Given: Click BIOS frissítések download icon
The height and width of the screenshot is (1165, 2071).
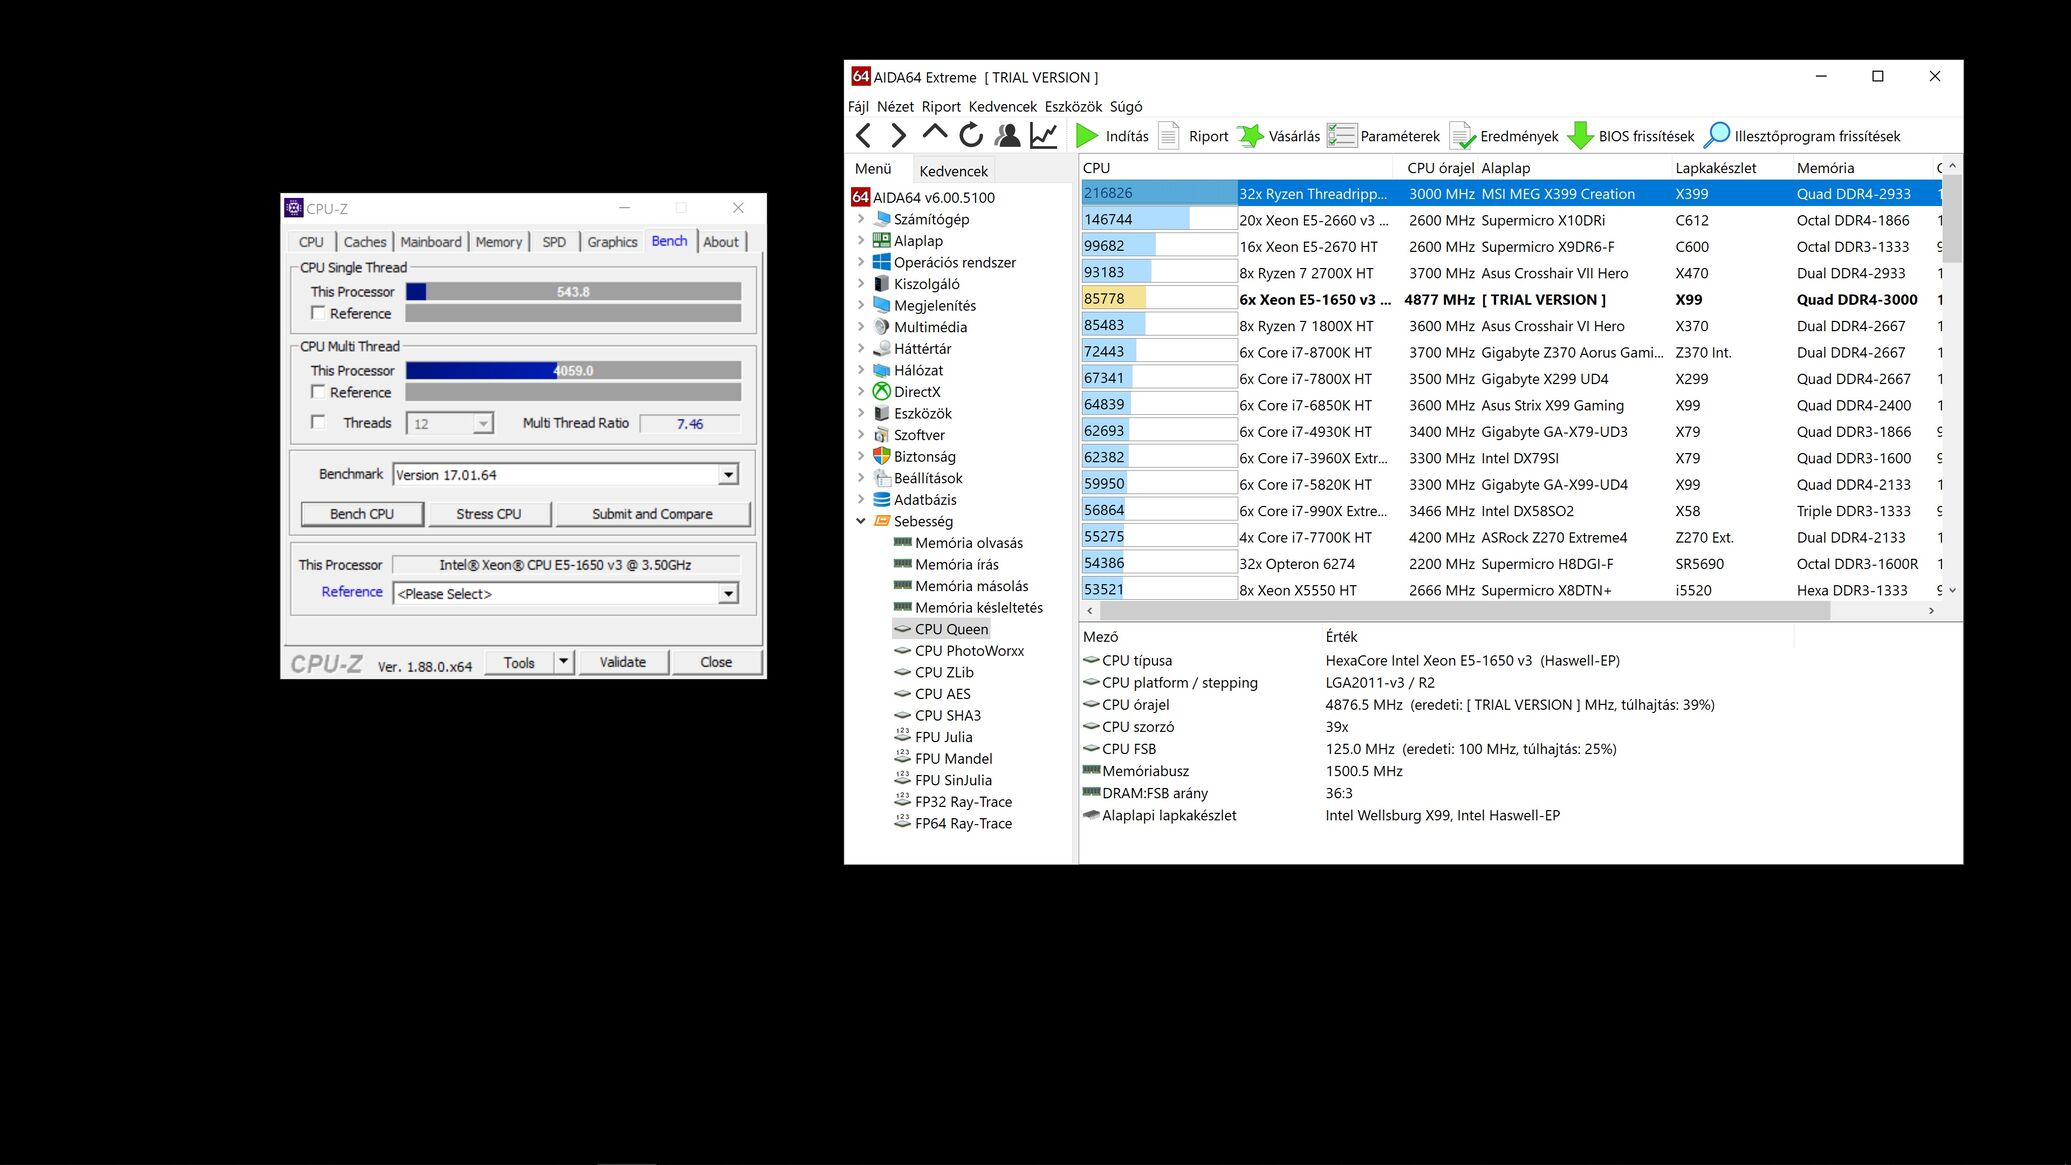Looking at the screenshot, I should click(x=1580, y=136).
